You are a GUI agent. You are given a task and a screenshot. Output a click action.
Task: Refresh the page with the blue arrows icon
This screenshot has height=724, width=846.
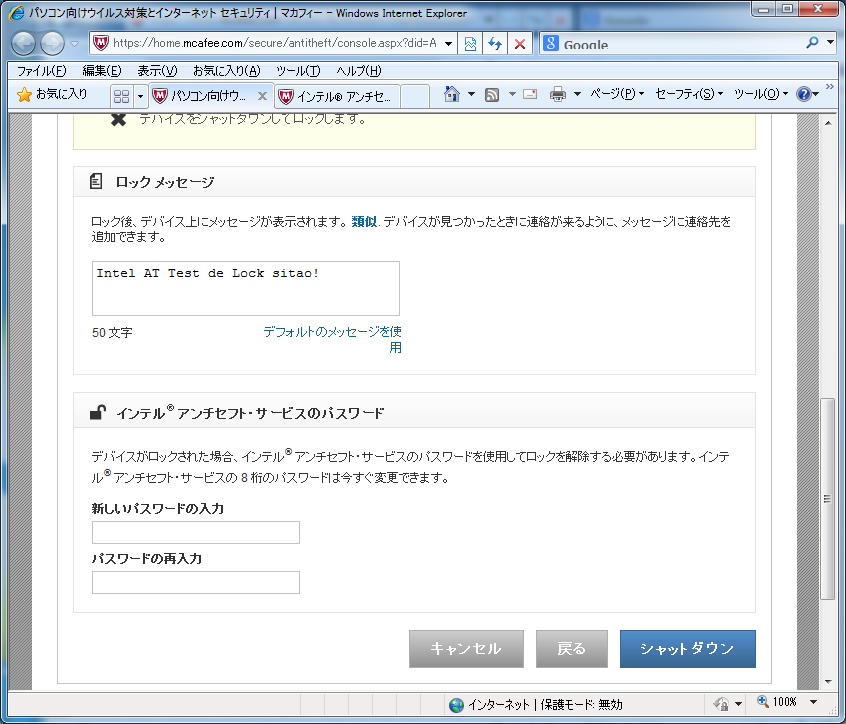(x=495, y=43)
